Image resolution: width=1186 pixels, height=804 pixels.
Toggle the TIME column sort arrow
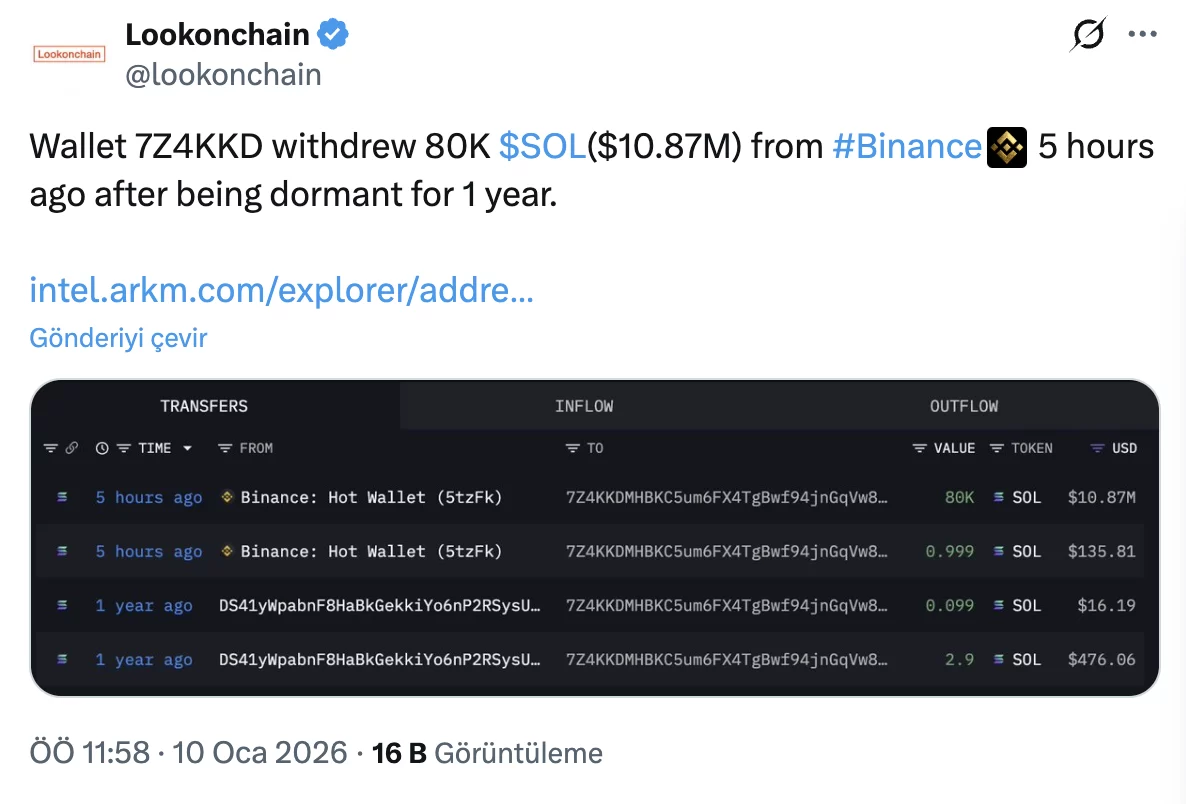[x=187, y=448]
